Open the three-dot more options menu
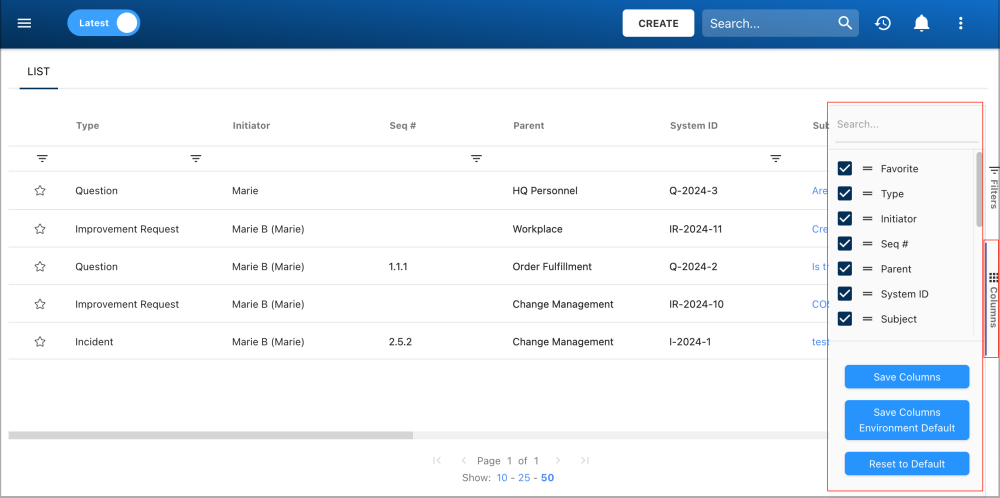 (960, 24)
